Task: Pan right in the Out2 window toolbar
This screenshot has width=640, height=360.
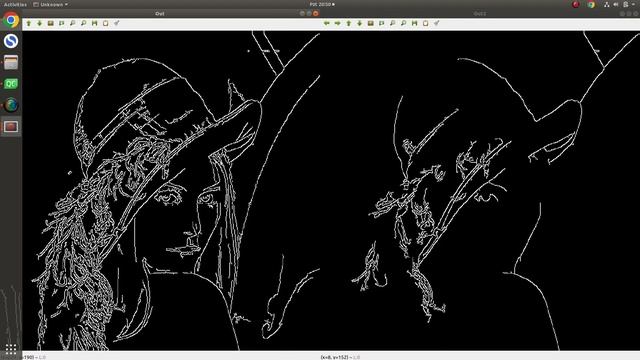Action: [x=338, y=23]
